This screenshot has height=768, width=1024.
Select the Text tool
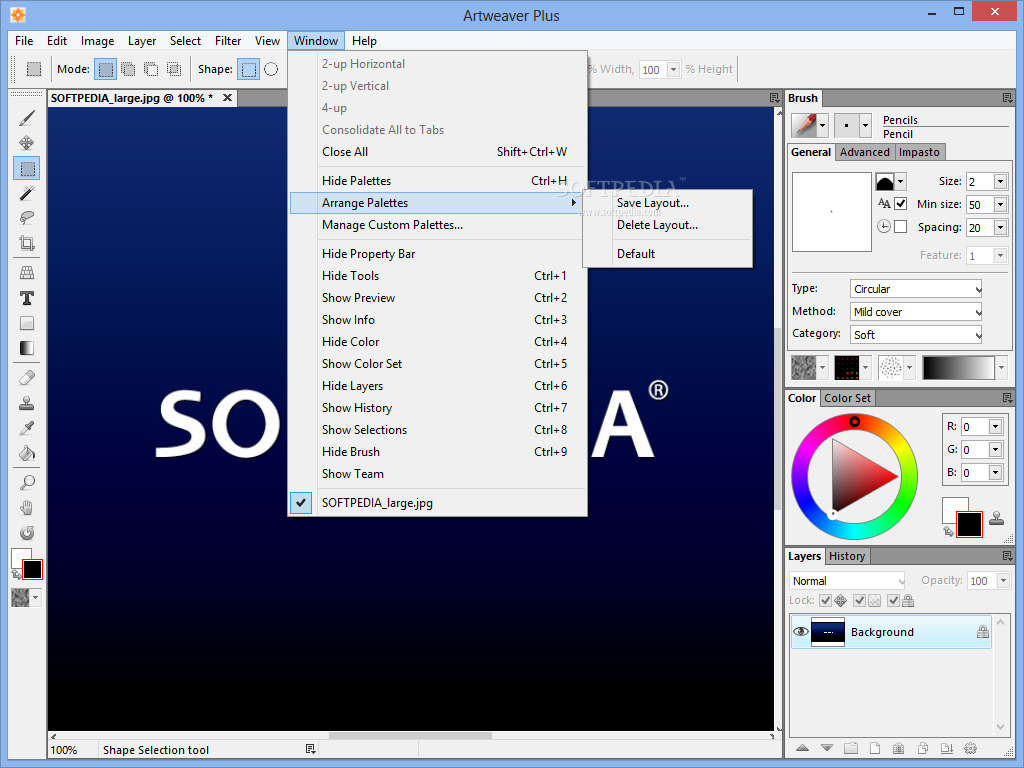click(x=27, y=298)
